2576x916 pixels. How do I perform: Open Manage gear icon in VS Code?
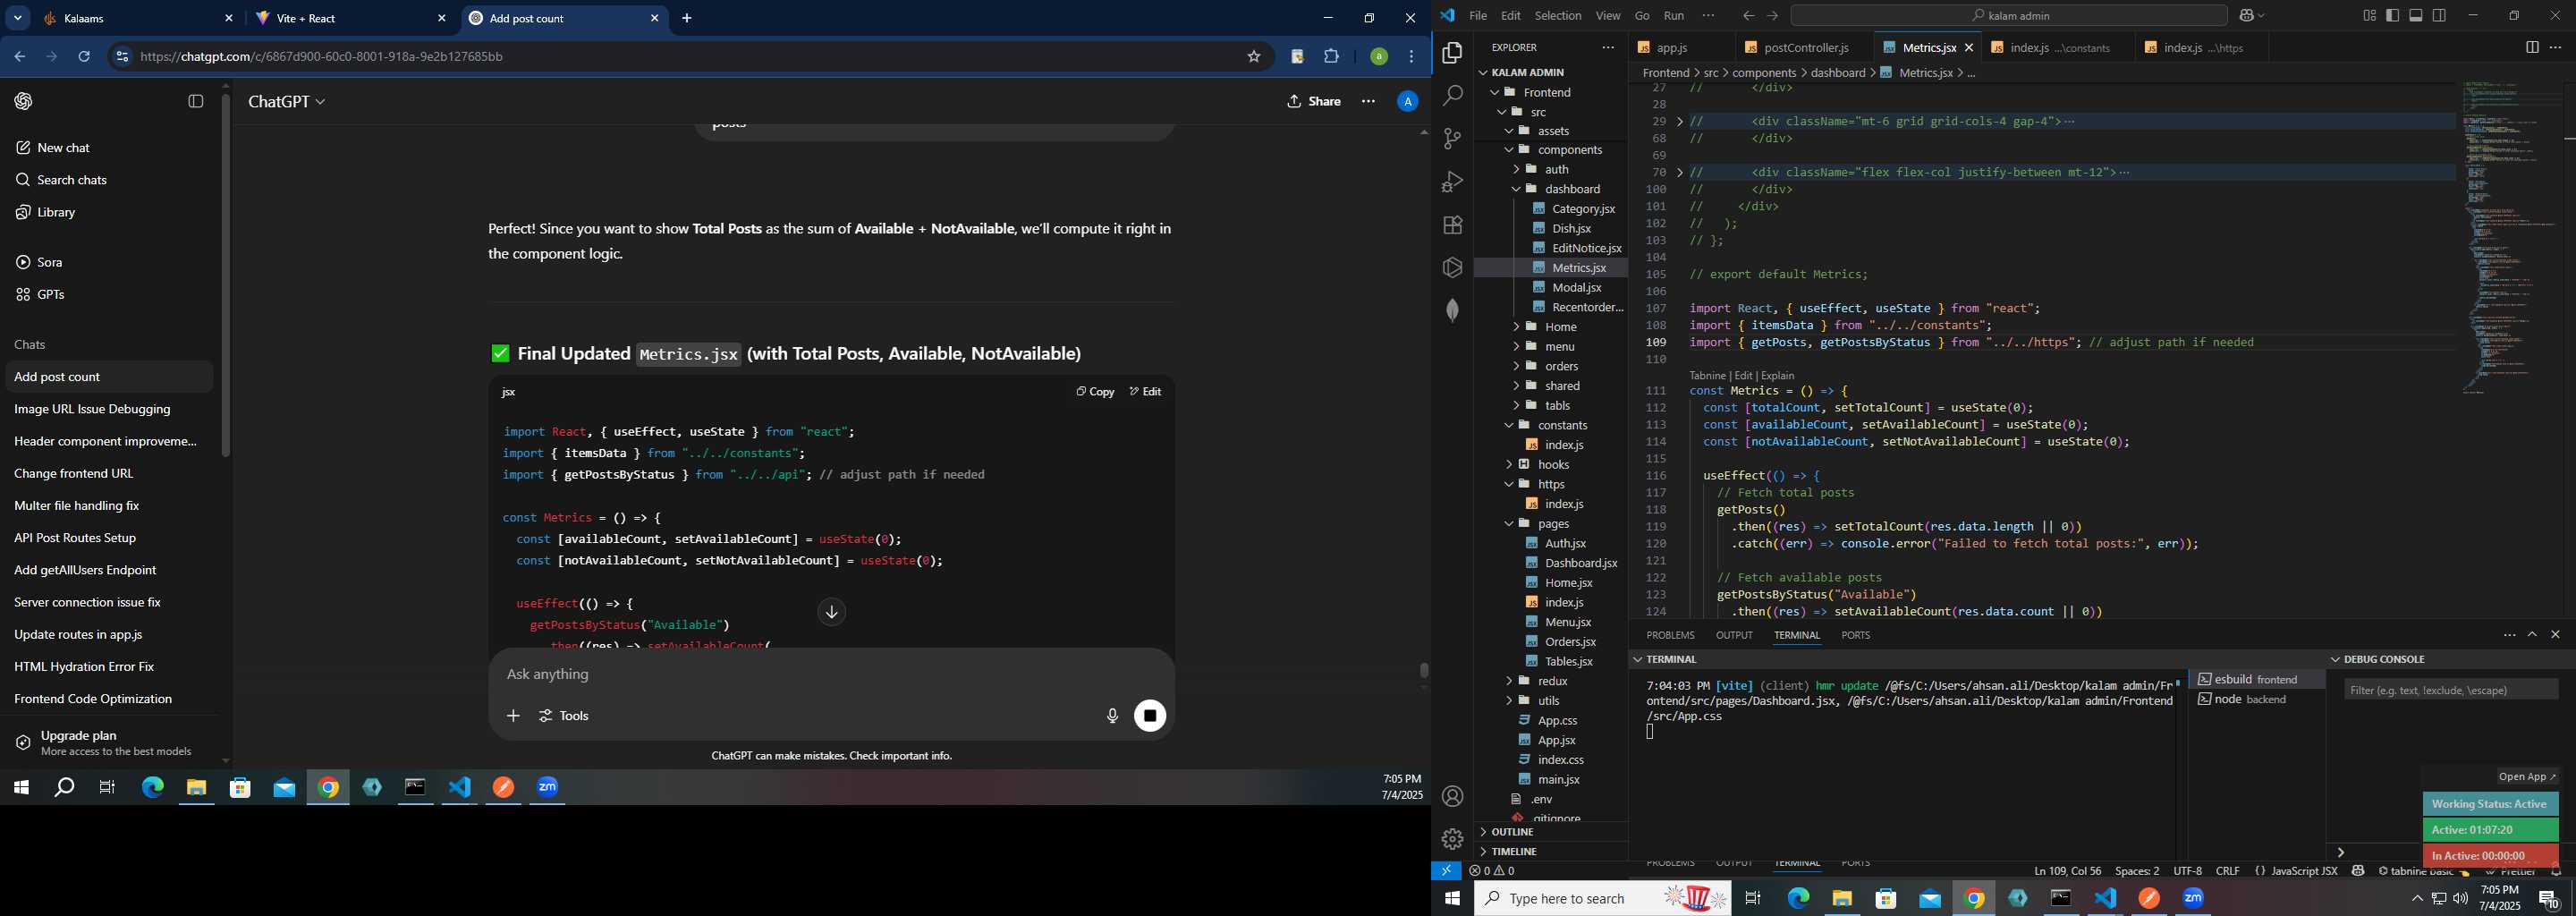click(x=1452, y=840)
